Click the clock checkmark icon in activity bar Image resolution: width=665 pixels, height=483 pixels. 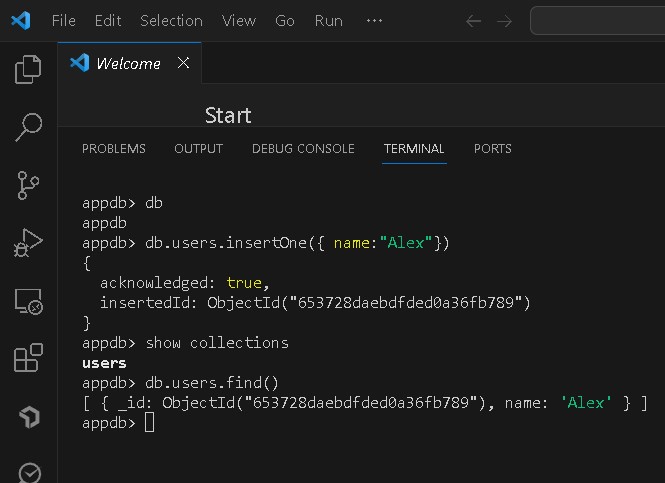pos(28,471)
